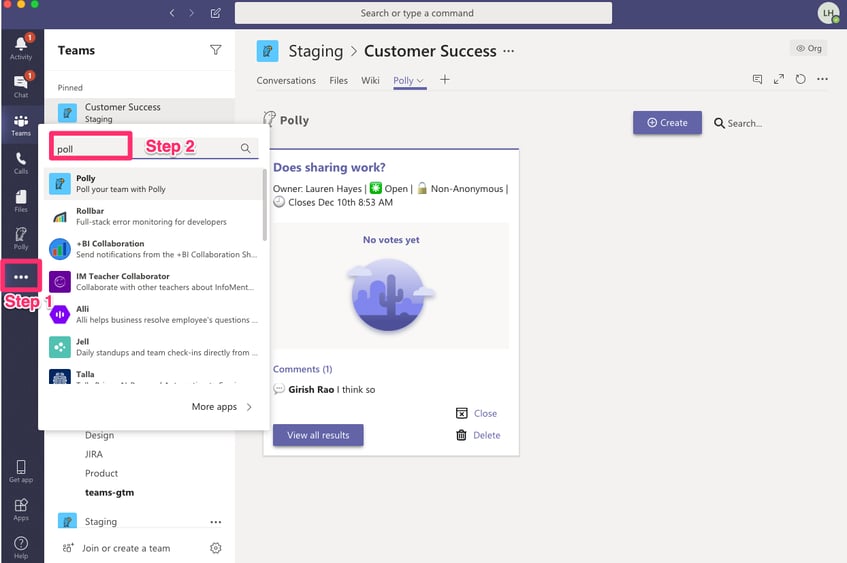Select the Alli app
The height and width of the screenshot is (563, 847).
point(153,314)
